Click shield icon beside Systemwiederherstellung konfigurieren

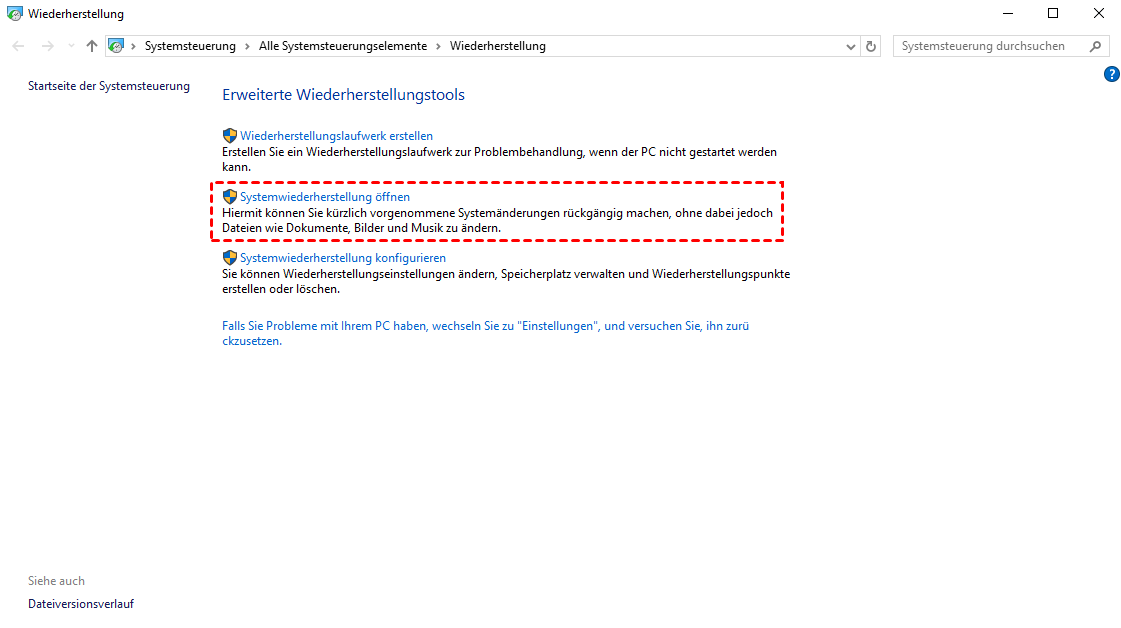[229, 257]
